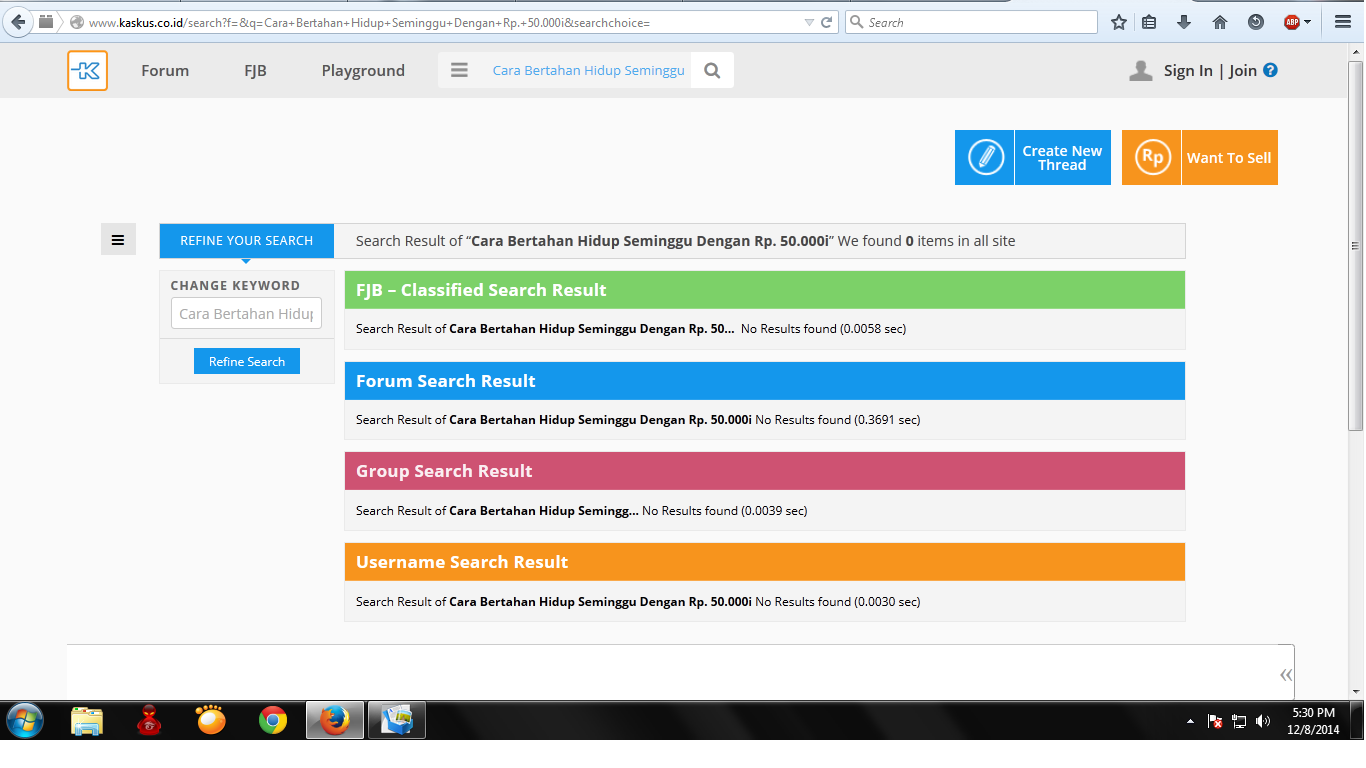Viewport: 1366px width, 768px height.
Task: Click the tab groups icon beside back arrow
Action: click(46, 21)
